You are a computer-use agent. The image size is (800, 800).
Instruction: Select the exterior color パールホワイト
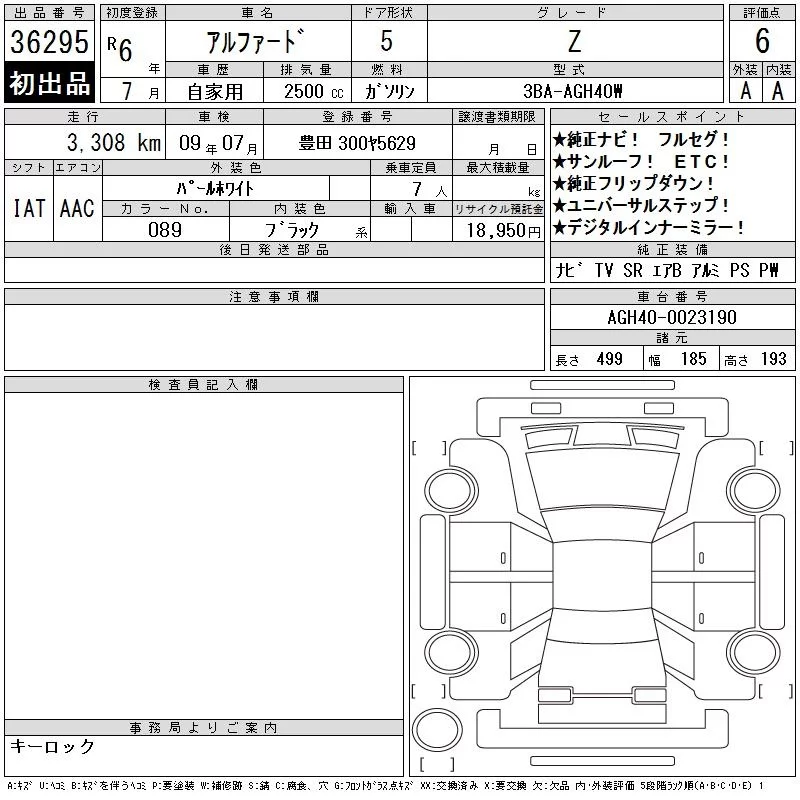tap(215, 189)
